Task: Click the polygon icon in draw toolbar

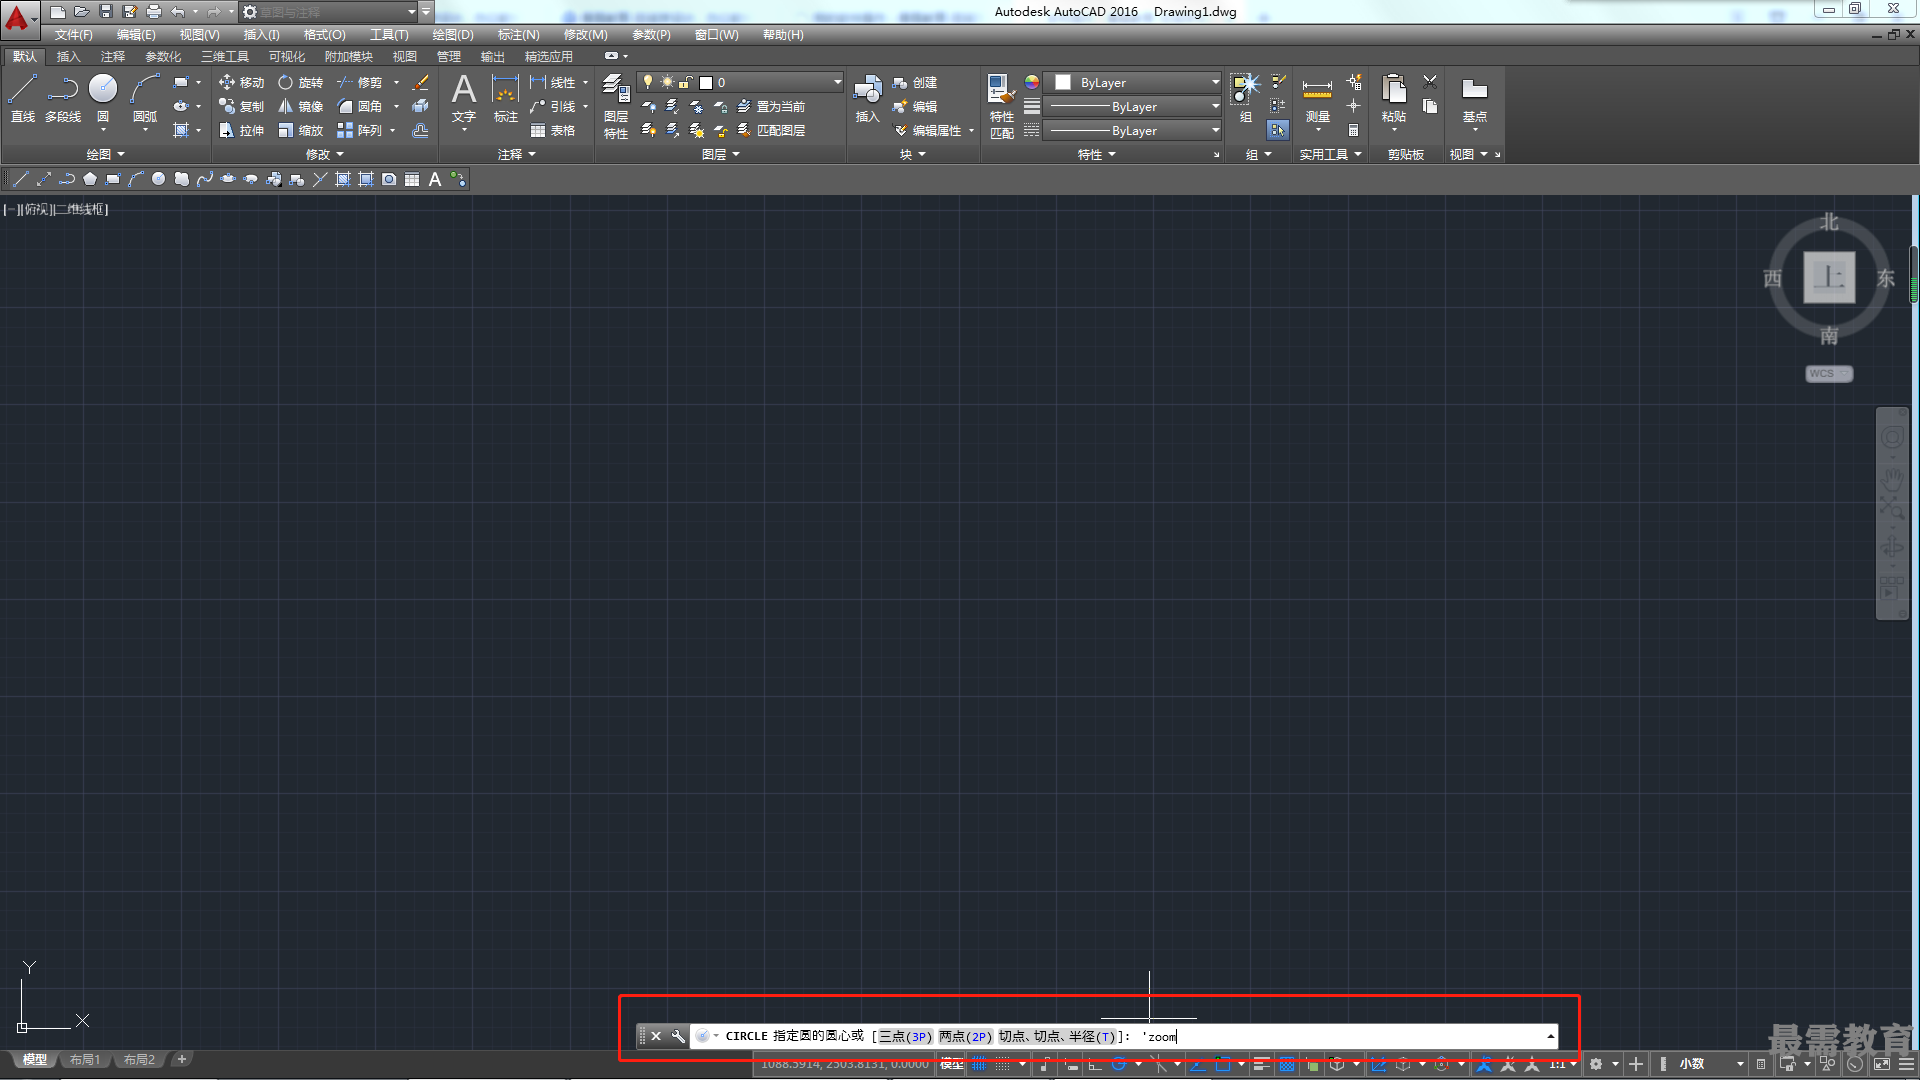Action: pos(90,179)
